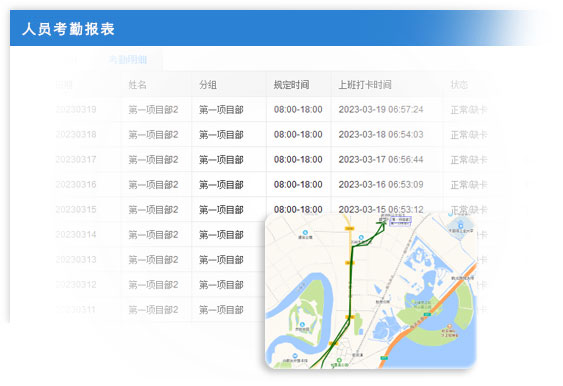Click the blue POI marker in the map's top-right corner
Image resolution: width=563 pixels, height=386 pixels.
coord(461,226)
